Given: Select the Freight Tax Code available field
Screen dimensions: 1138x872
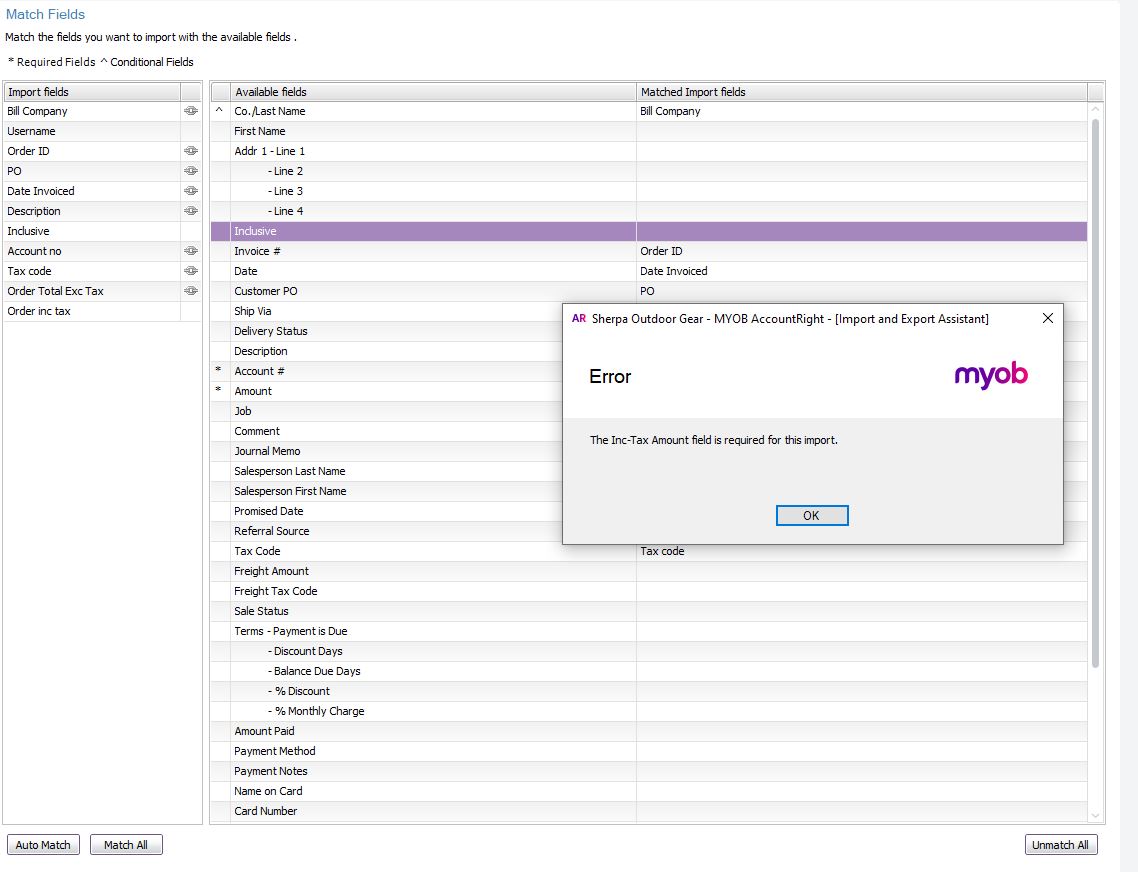Looking at the screenshot, I should pyautogui.click(x=433, y=591).
